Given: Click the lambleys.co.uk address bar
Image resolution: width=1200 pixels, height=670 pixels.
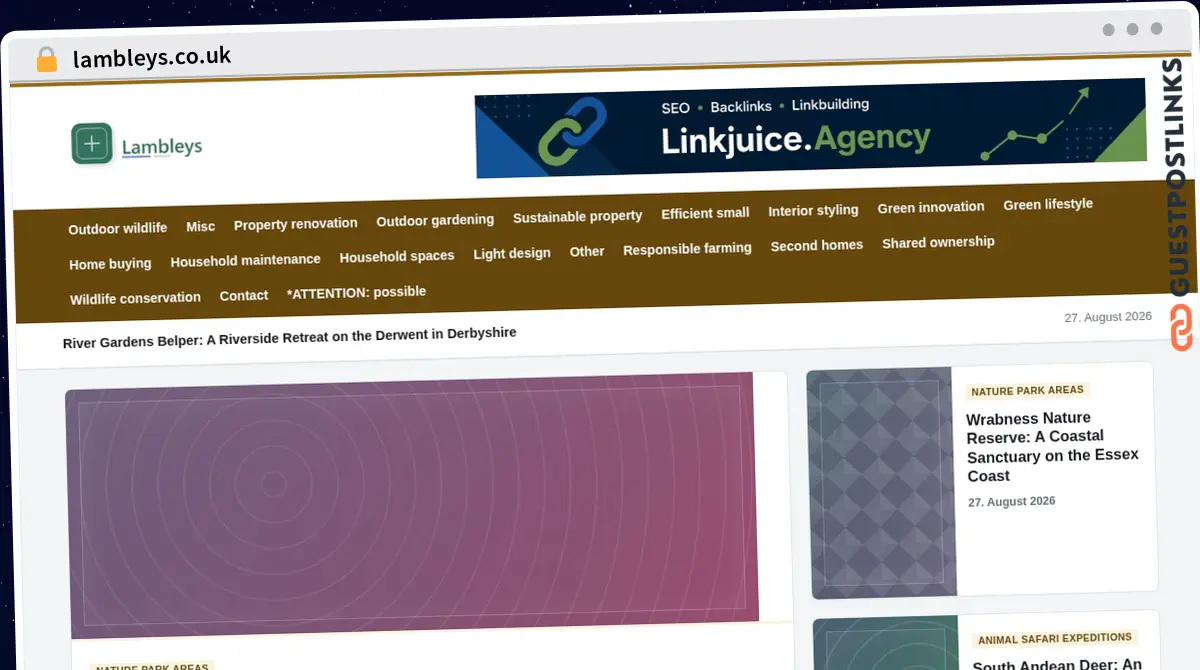Looking at the screenshot, I should tap(152, 57).
